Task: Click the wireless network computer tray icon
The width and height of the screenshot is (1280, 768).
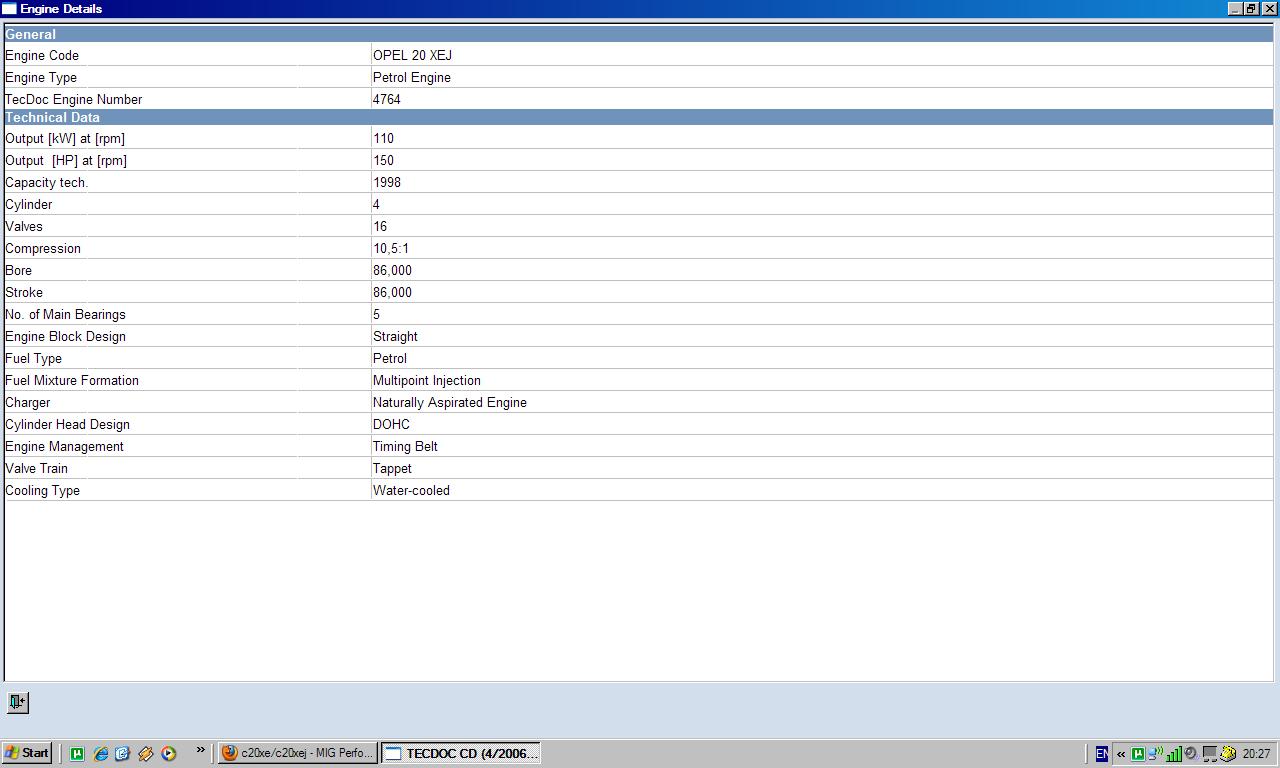Action: click(x=1155, y=754)
